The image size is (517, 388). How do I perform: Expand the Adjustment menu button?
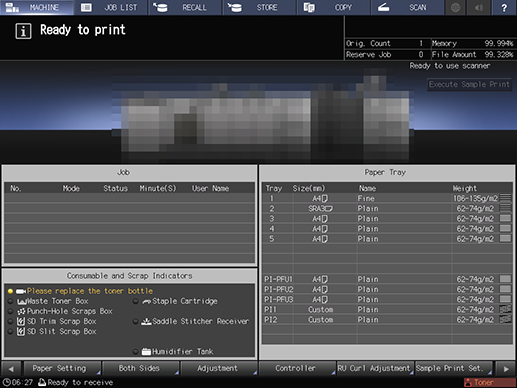pos(219,368)
